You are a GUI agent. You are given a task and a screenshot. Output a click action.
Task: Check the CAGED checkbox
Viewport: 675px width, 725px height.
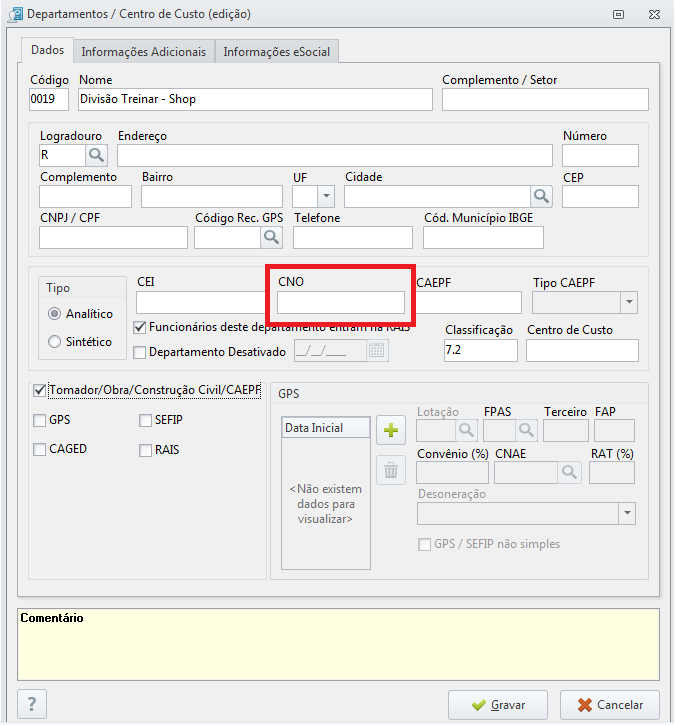[x=40, y=449]
